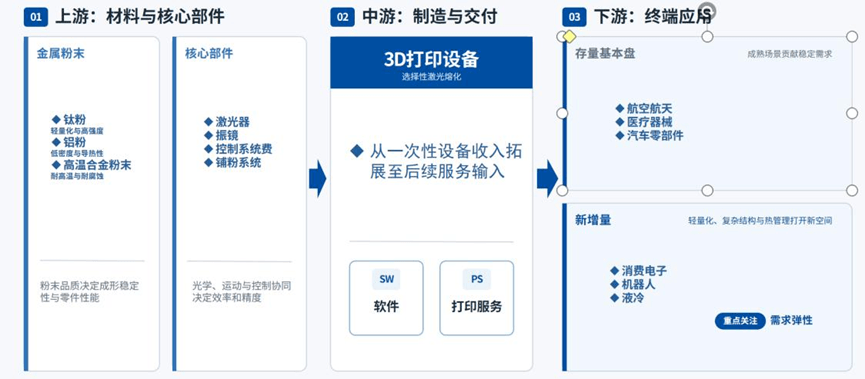Click the 铺粉系统 bullet item
Viewport: 865px width, 379px height.
tap(232, 163)
